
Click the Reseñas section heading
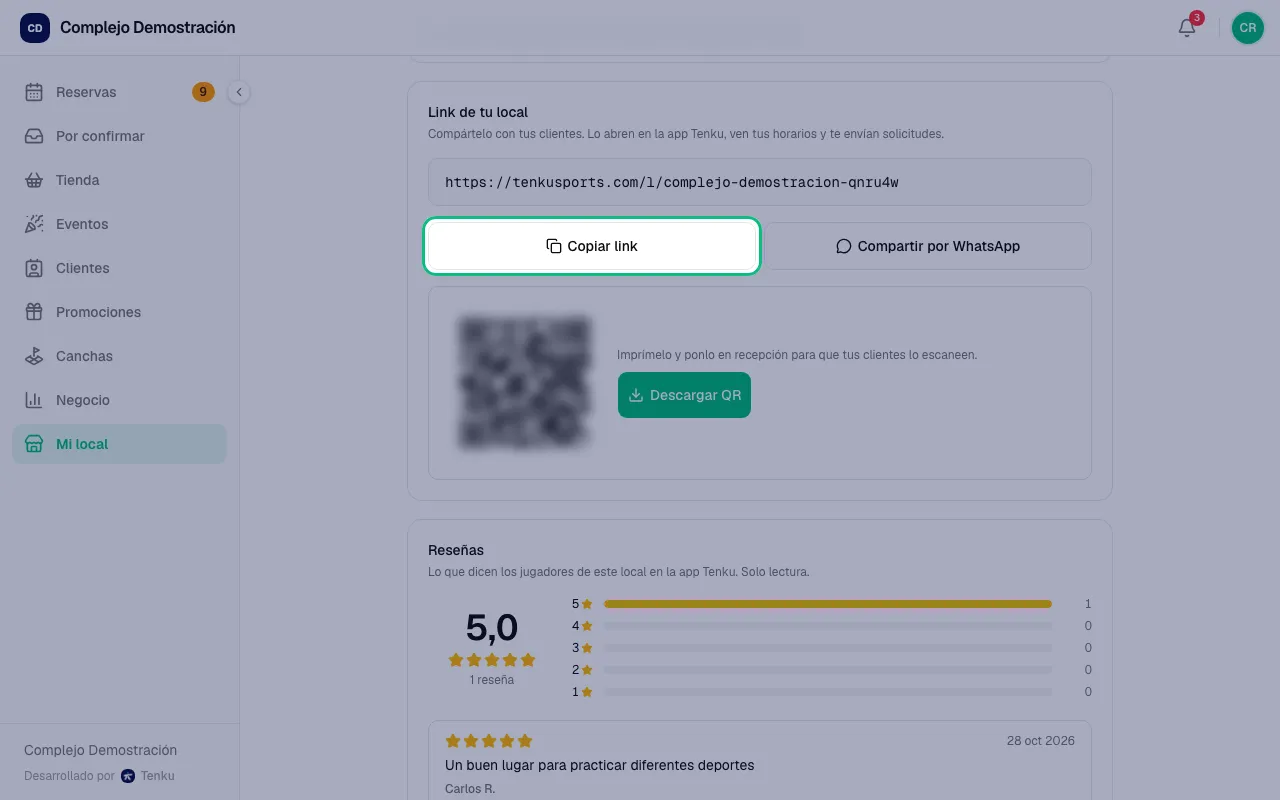[x=456, y=550]
